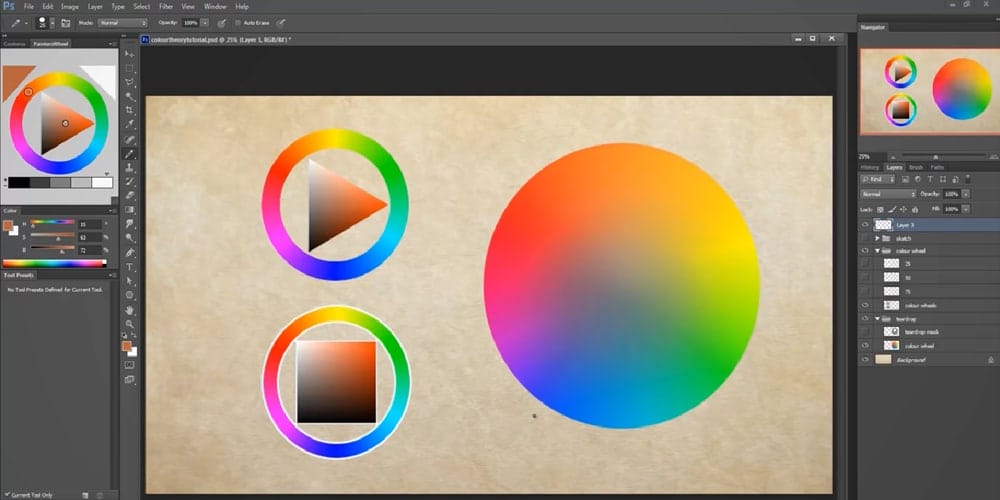
Task: Open the layer Kind filter dropdown
Action: (x=878, y=180)
